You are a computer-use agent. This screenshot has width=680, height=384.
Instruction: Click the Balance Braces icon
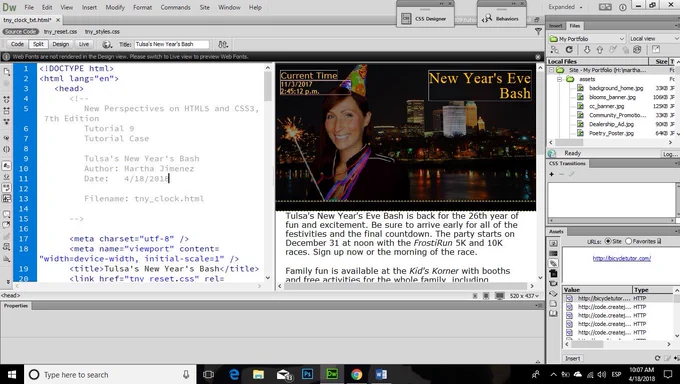[7, 149]
